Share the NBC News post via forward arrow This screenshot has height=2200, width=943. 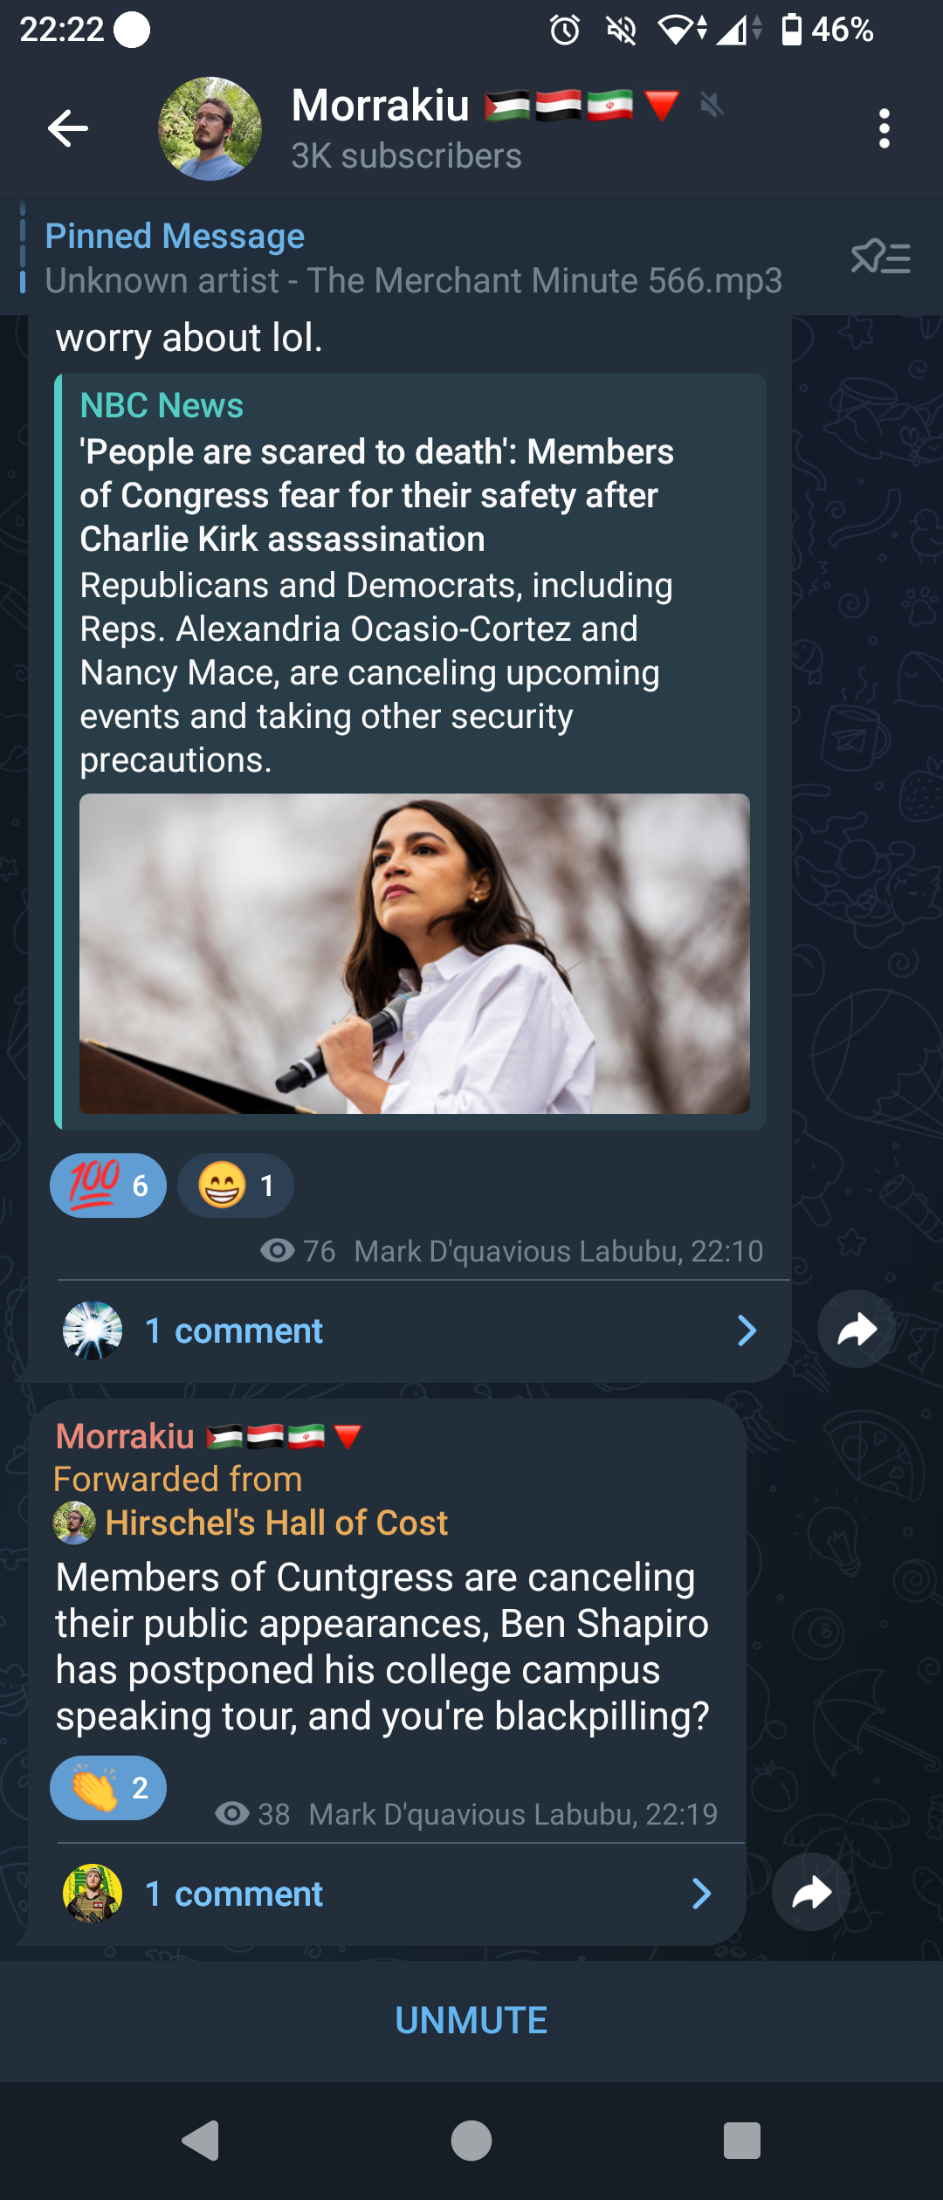pos(856,1330)
